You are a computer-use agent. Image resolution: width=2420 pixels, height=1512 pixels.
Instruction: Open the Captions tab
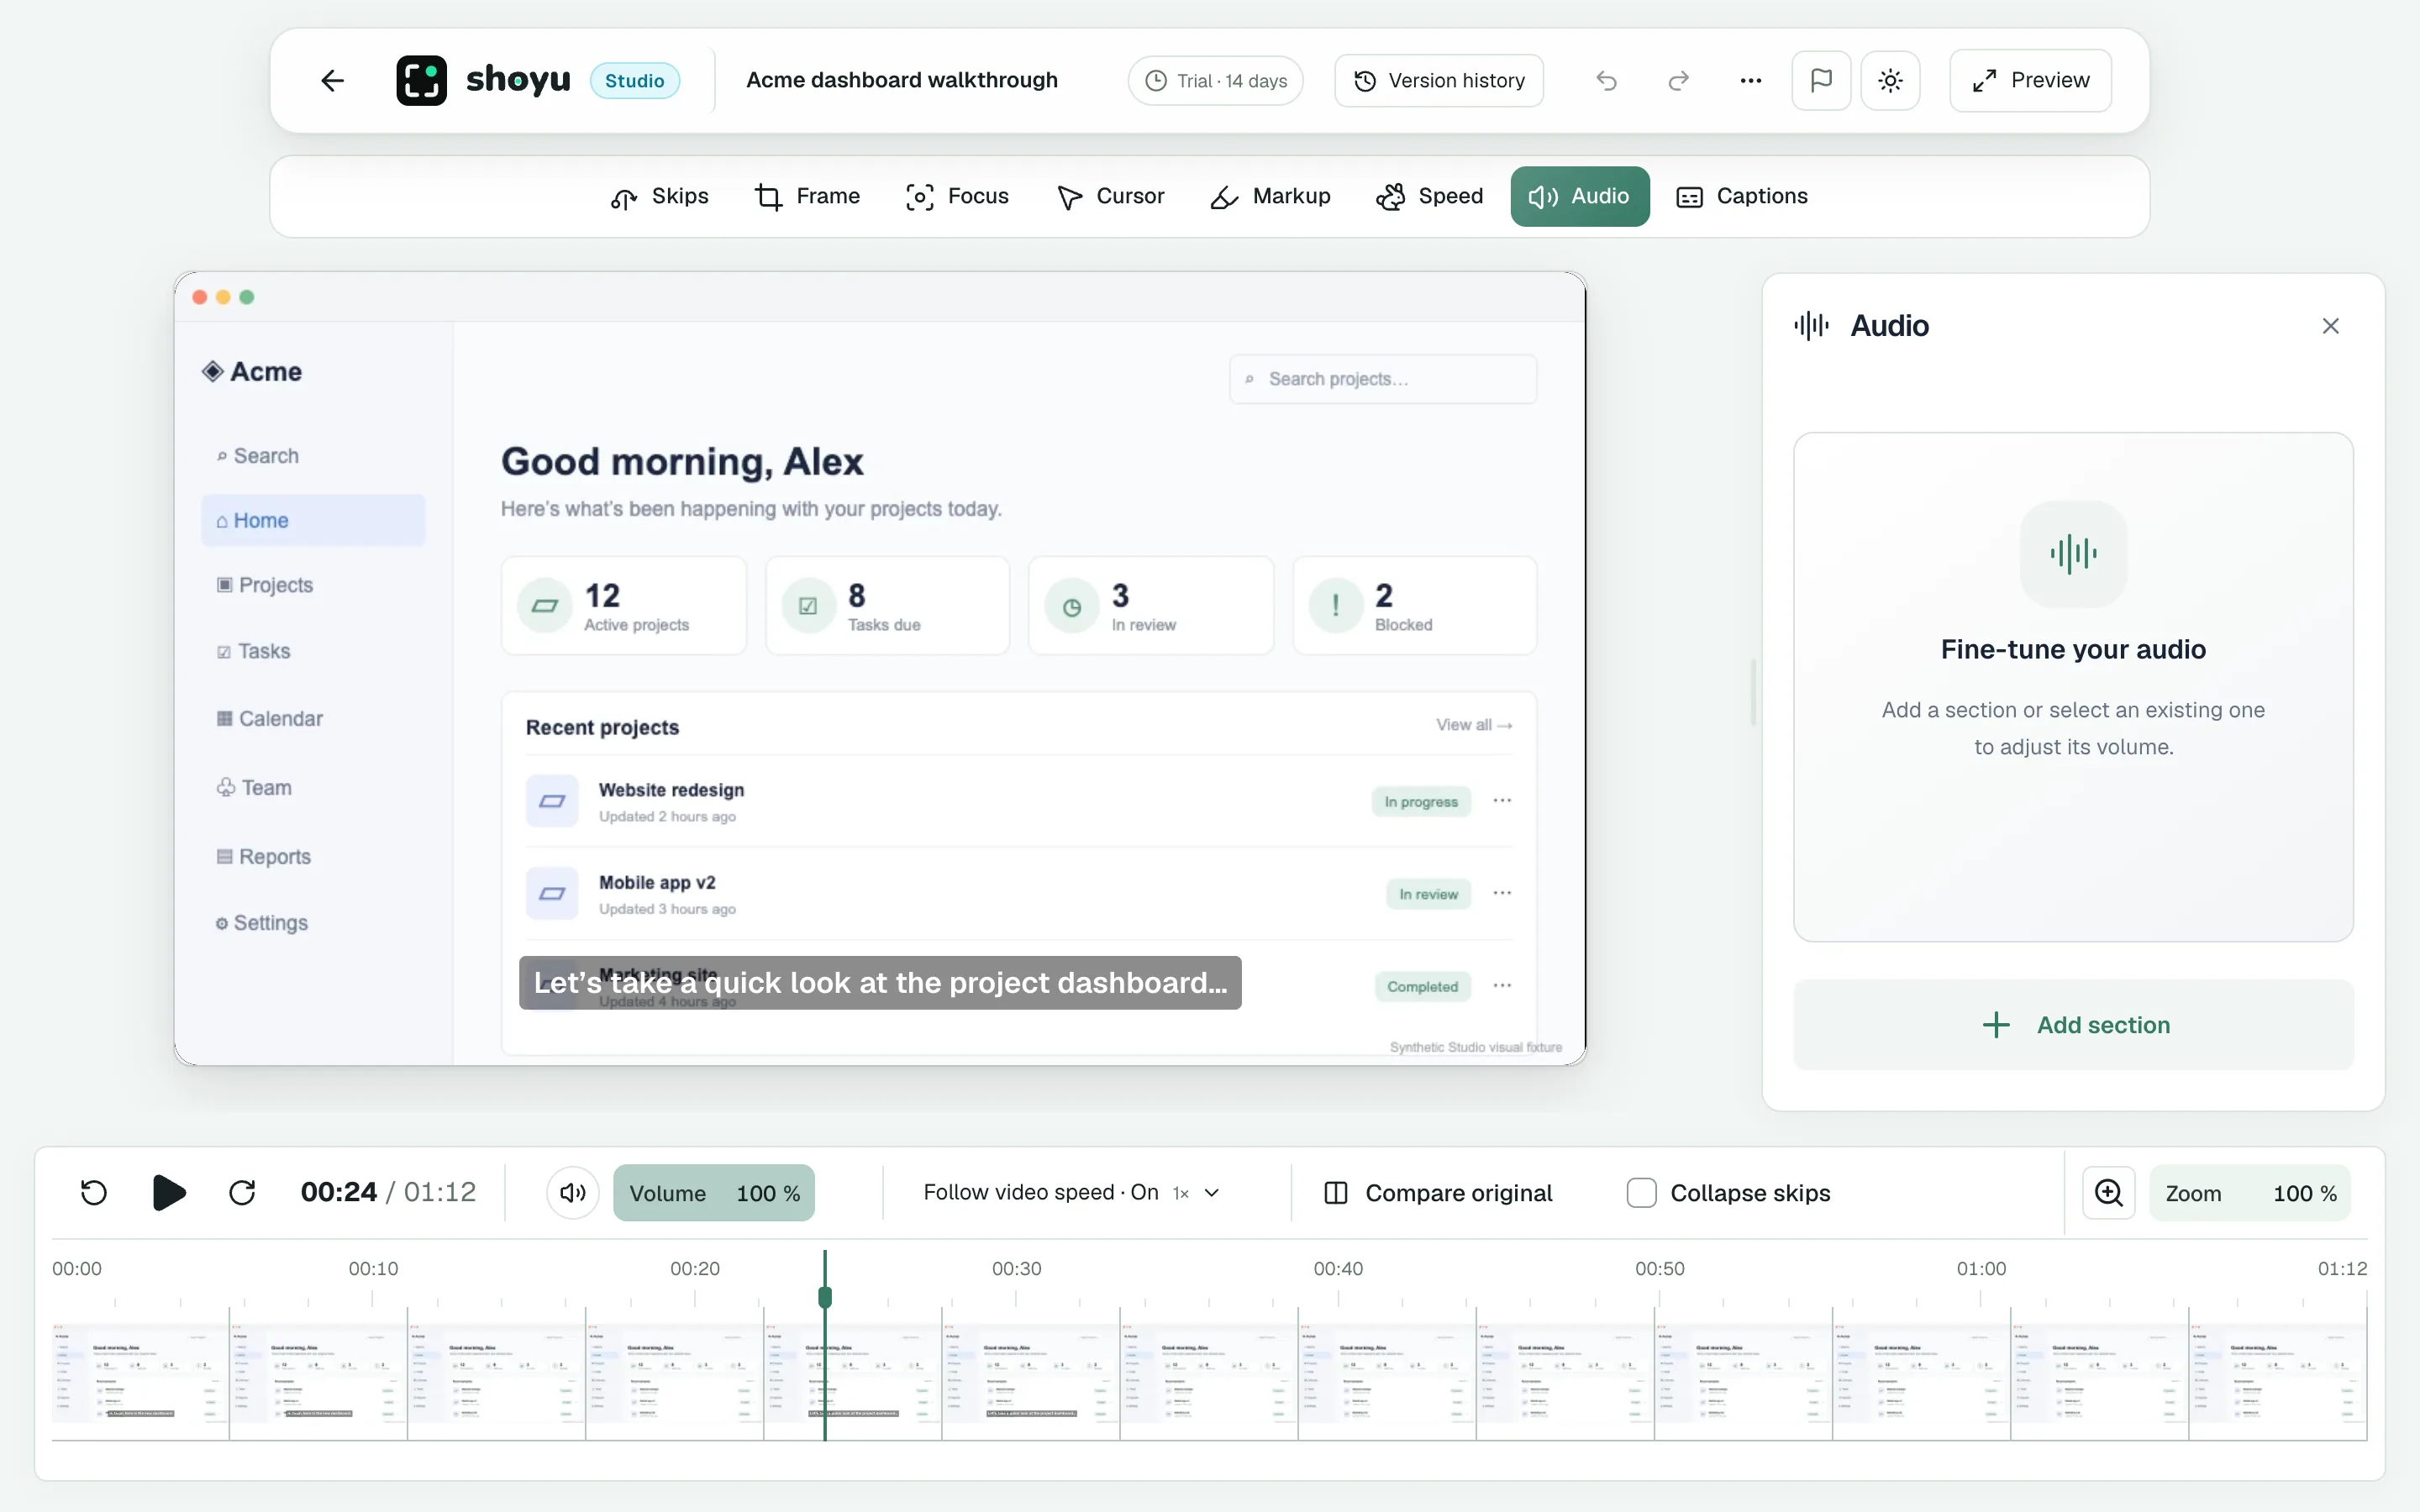(1742, 196)
